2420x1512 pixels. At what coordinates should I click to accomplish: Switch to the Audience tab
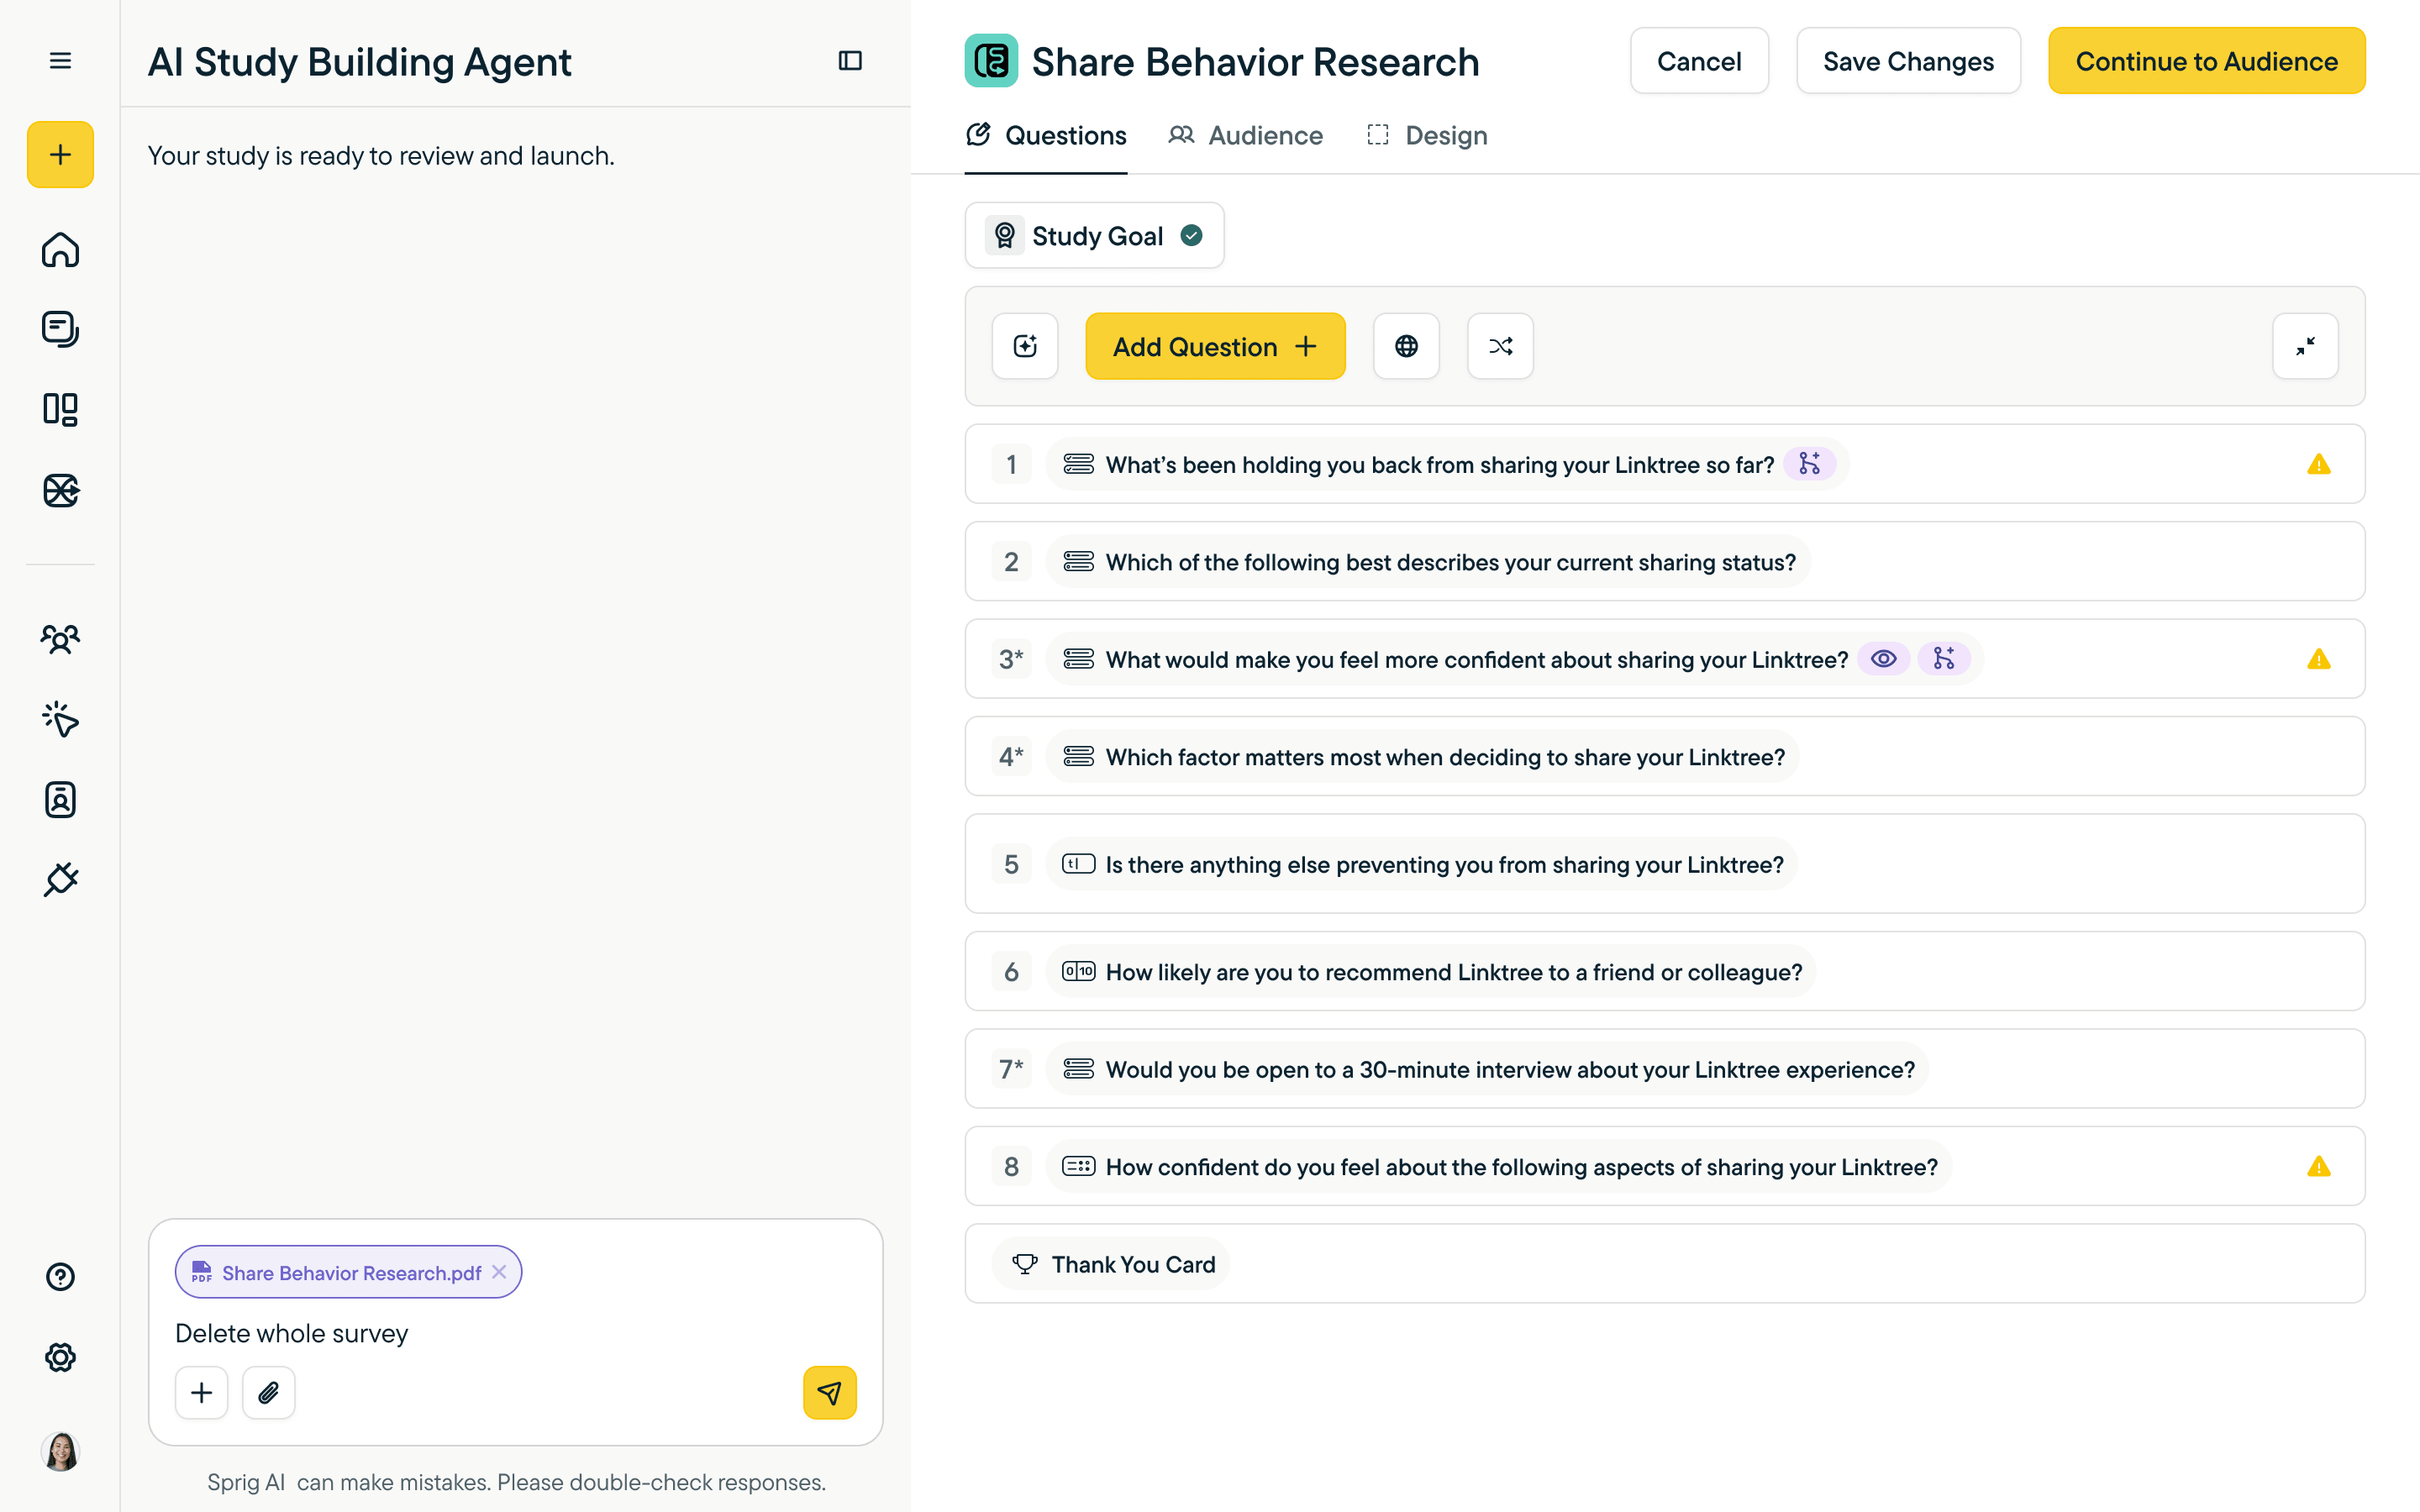pos(1246,135)
